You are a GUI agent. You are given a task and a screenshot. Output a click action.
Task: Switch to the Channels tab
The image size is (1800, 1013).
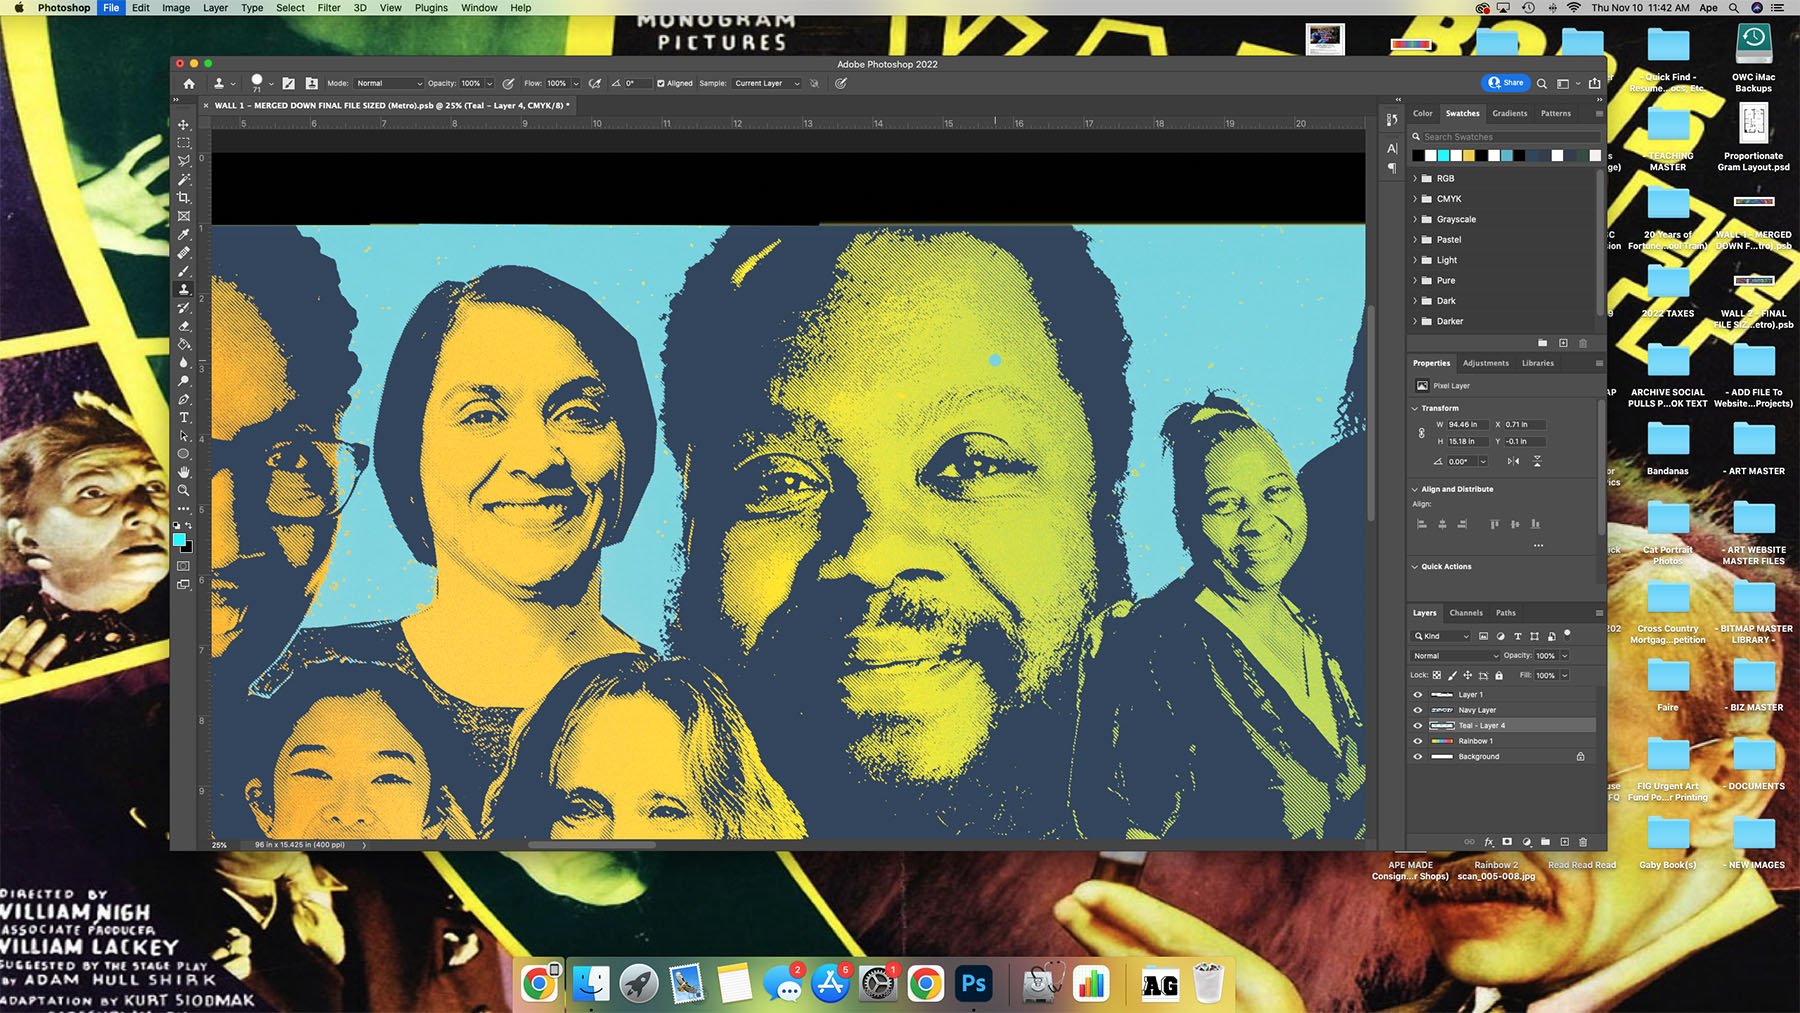(1466, 613)
